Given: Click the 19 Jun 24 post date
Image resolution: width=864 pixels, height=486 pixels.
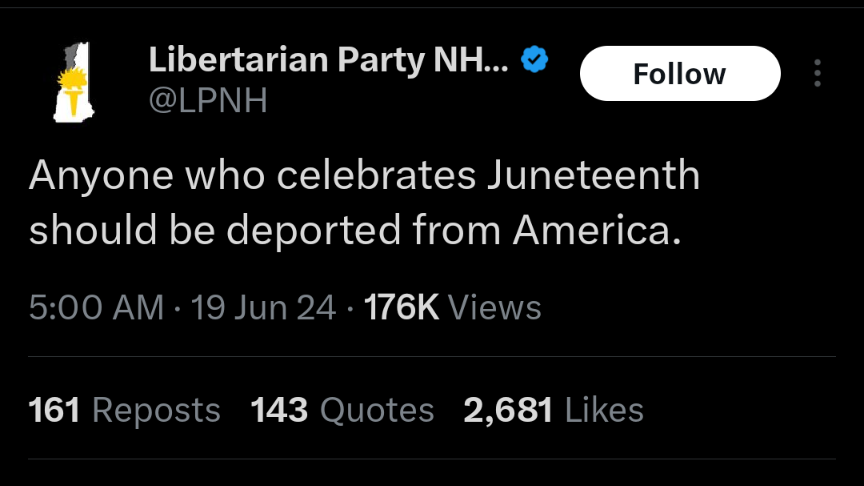Looking at the screenshot, I should pos(263,307).
